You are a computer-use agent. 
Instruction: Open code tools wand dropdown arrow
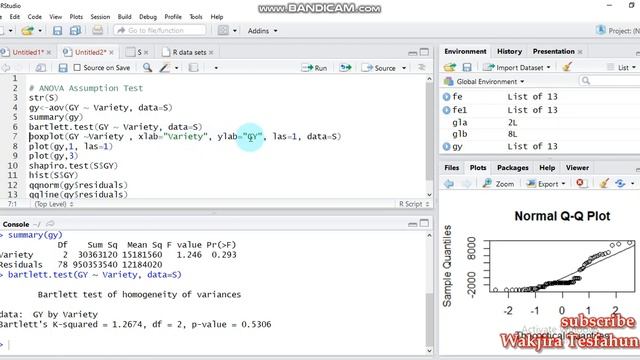[x=176, y=68]
